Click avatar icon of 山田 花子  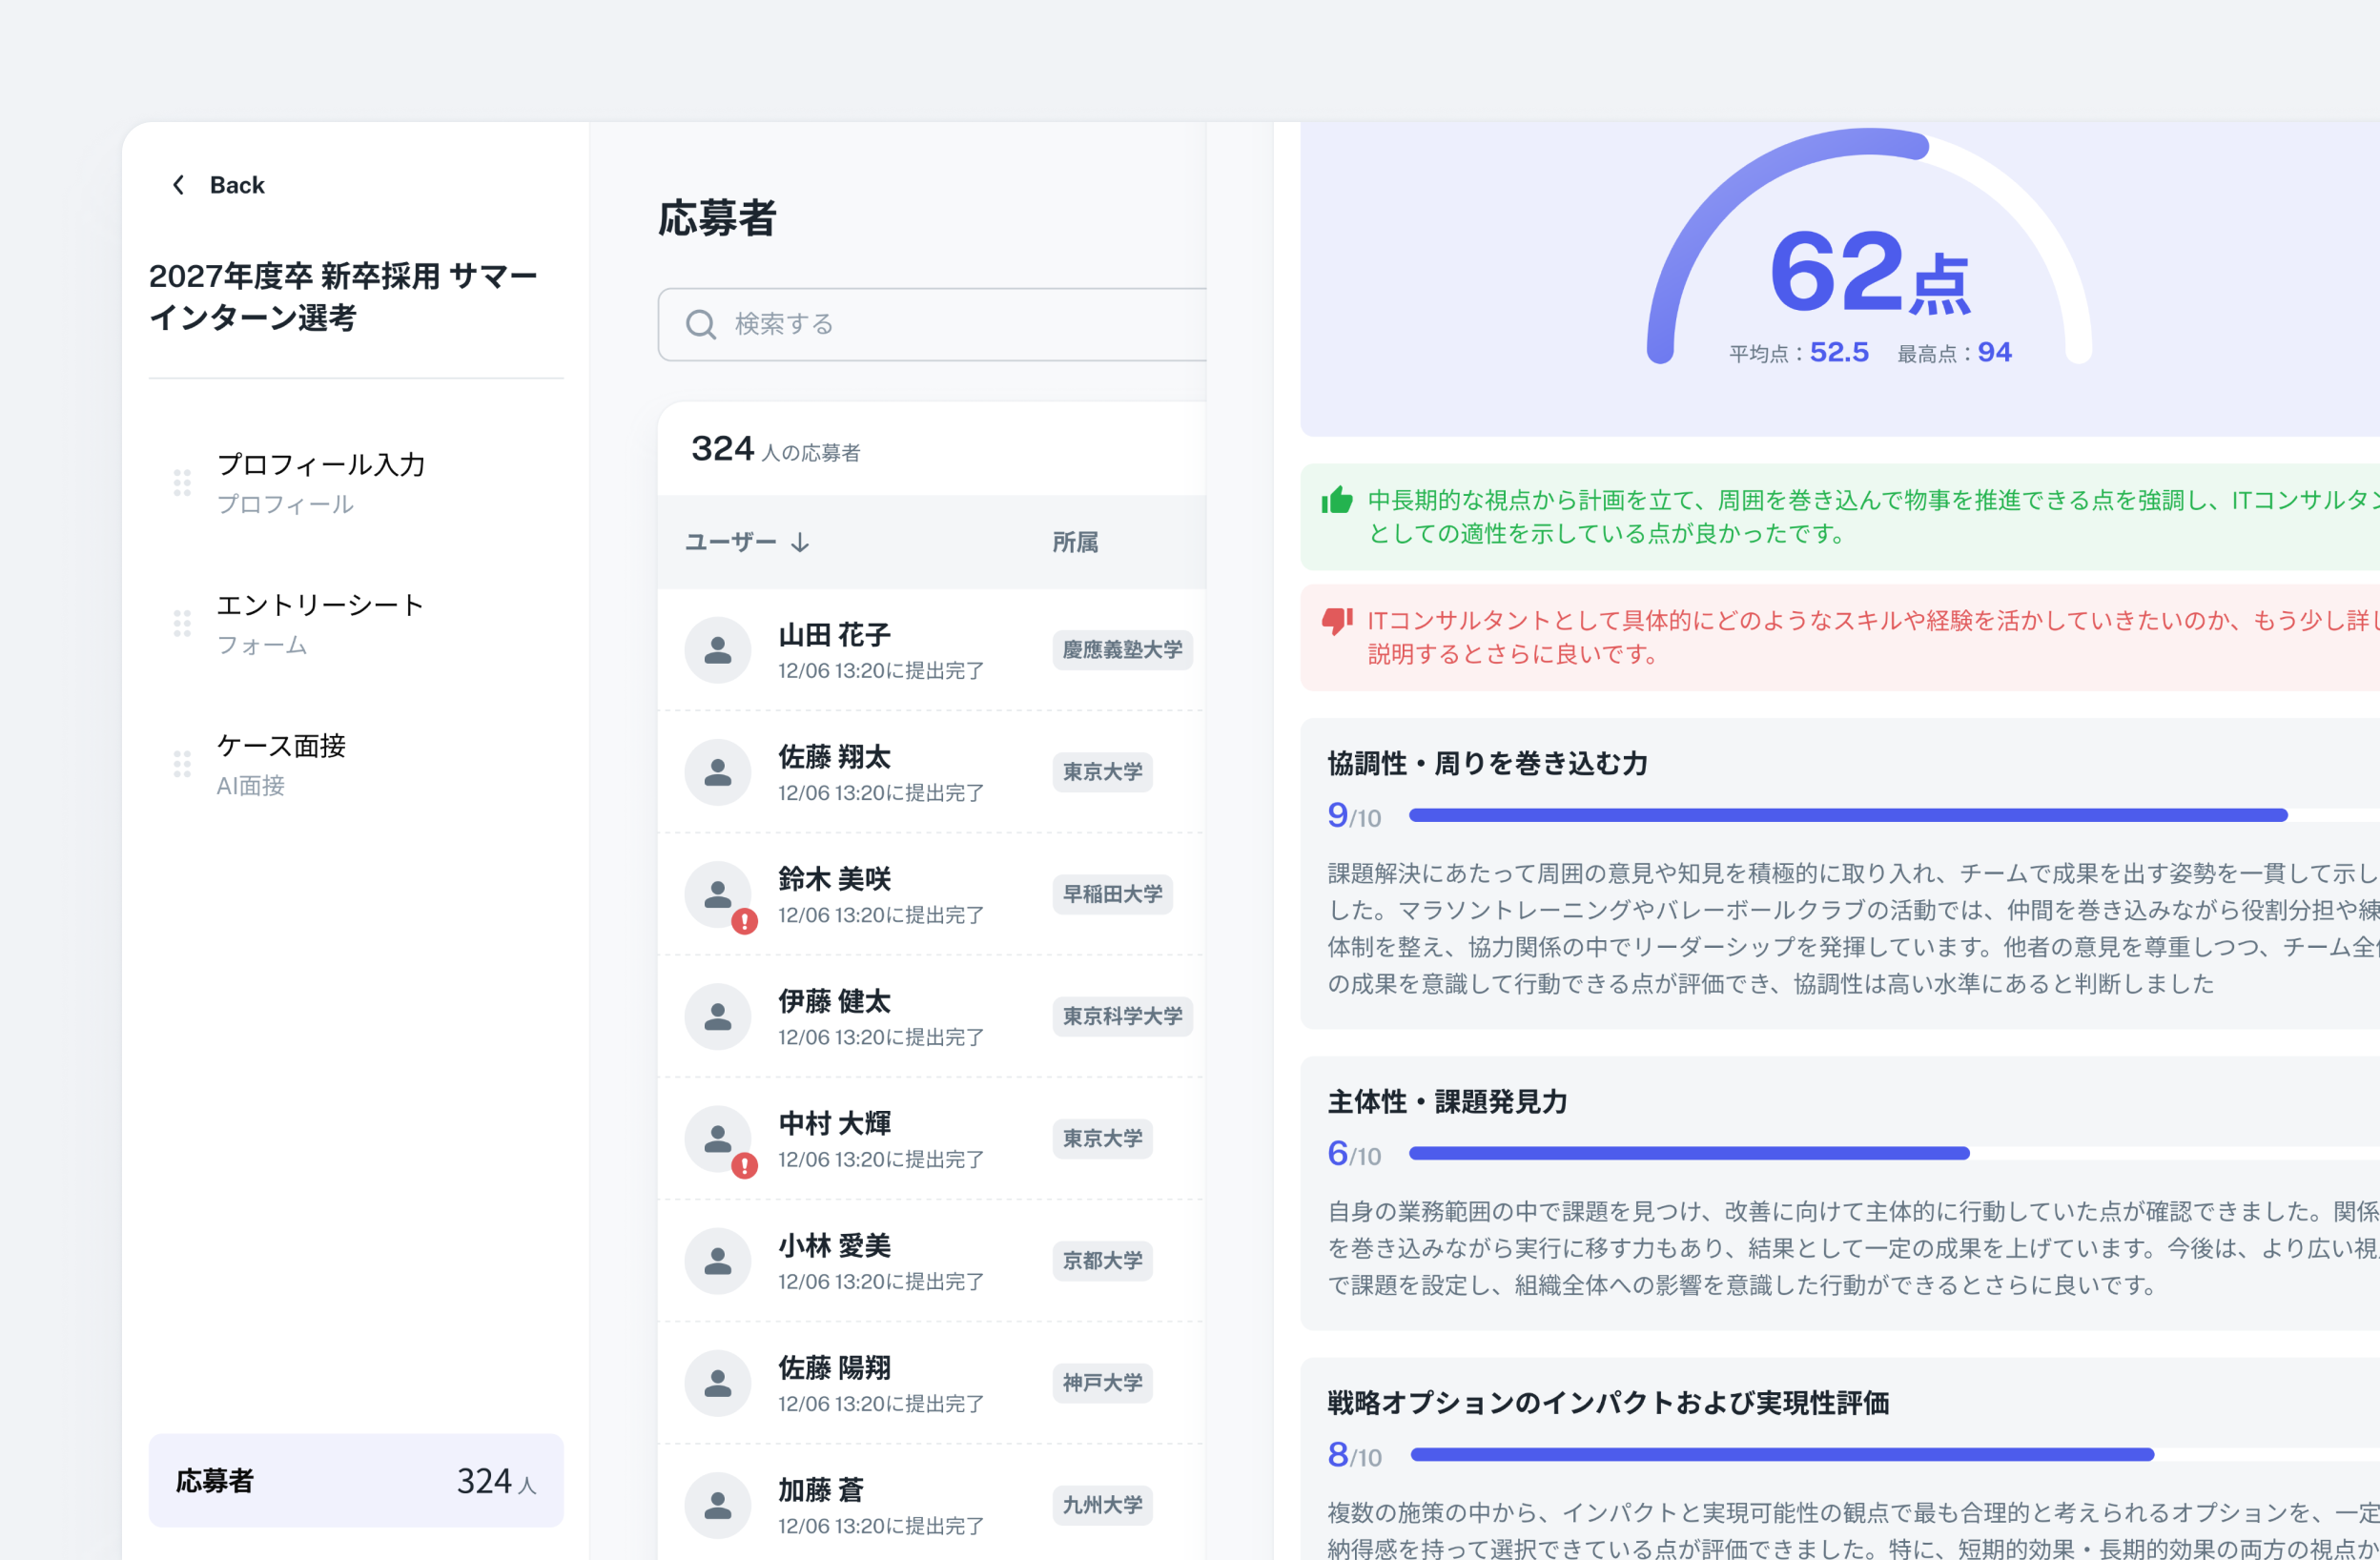(718, 650)
